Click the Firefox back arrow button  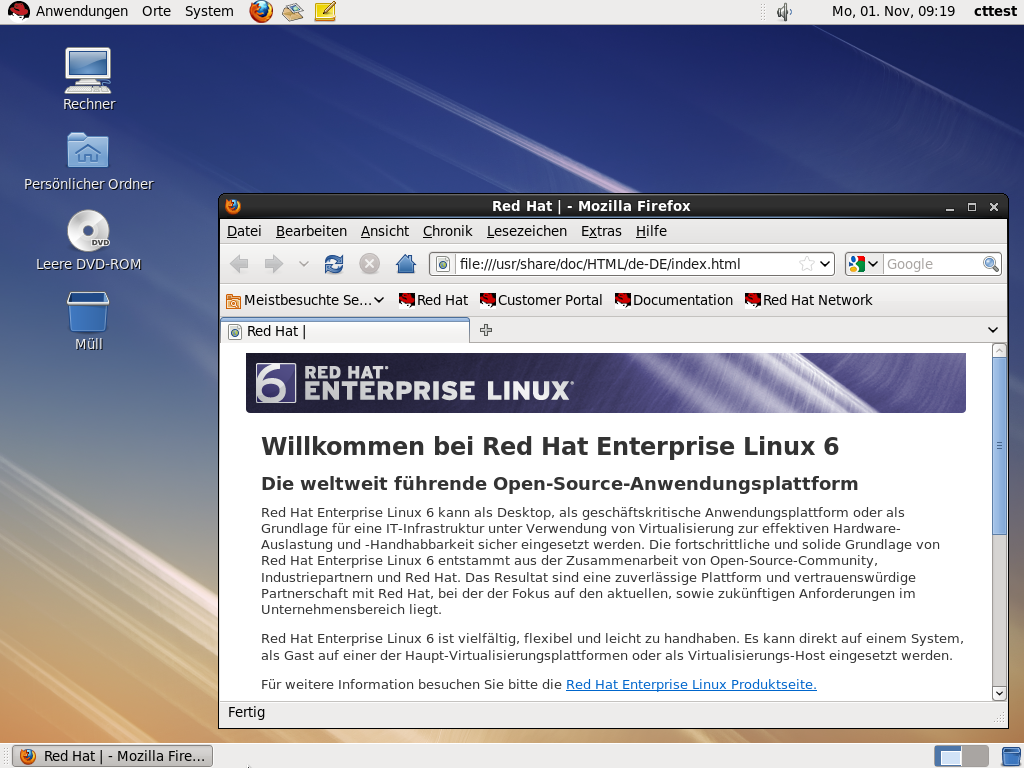point(239,264)
